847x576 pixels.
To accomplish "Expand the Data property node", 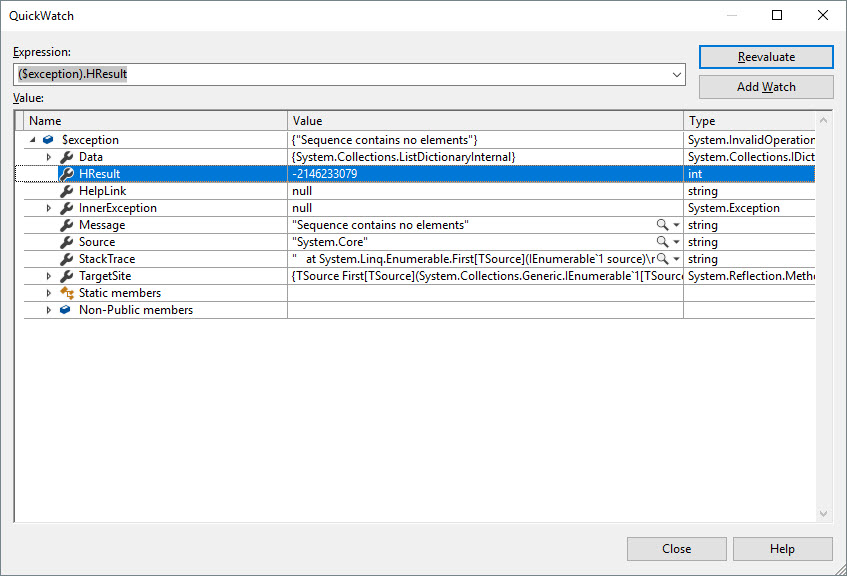I will [48, 157].
